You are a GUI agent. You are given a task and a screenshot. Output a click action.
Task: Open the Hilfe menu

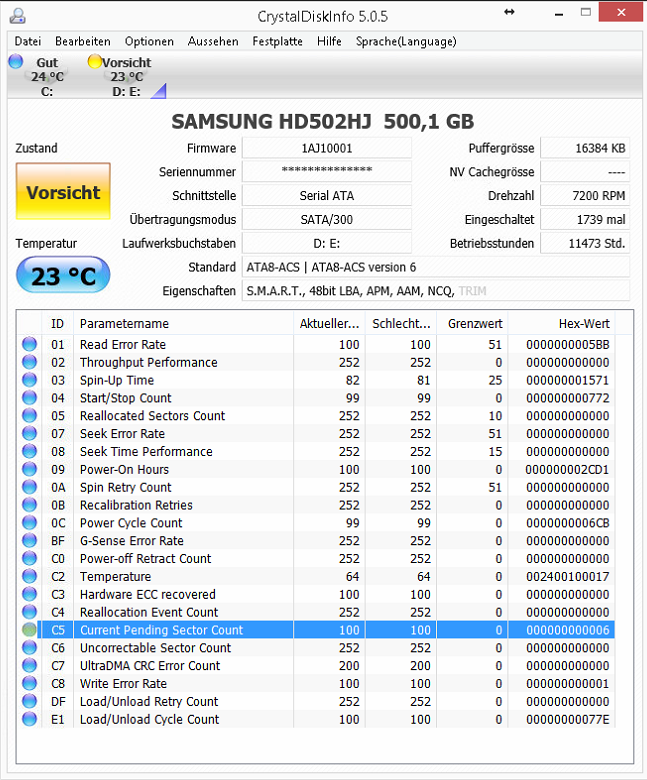[329, 41]
